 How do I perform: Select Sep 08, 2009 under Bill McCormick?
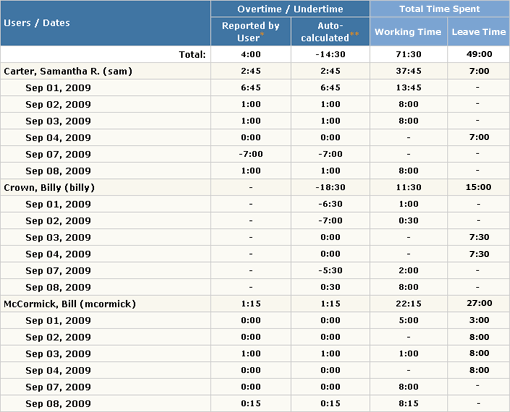(x=58, y=404)
